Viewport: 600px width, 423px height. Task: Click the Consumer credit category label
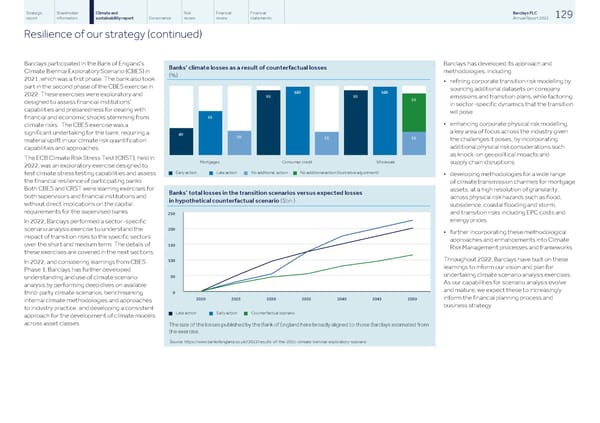[298, 161]
